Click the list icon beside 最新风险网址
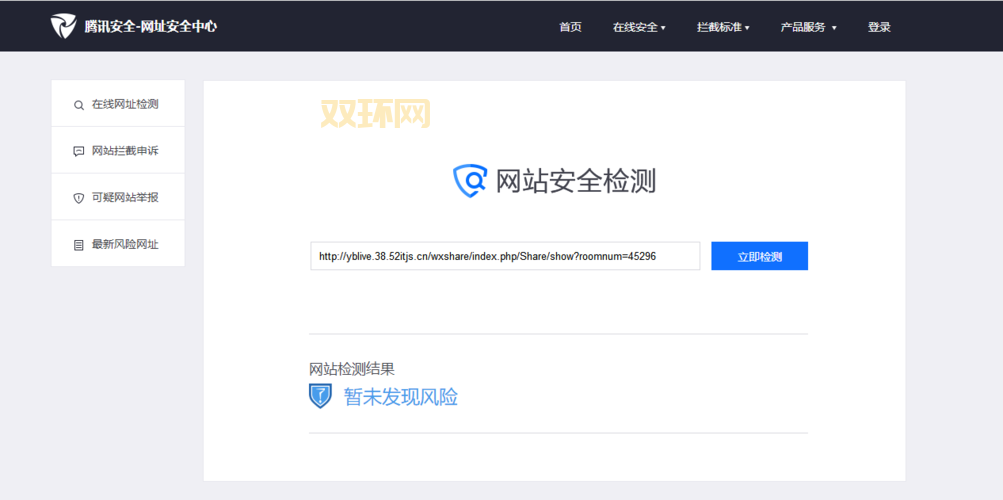Screen dimensions: 1003x500 click(x=79, y=245)
